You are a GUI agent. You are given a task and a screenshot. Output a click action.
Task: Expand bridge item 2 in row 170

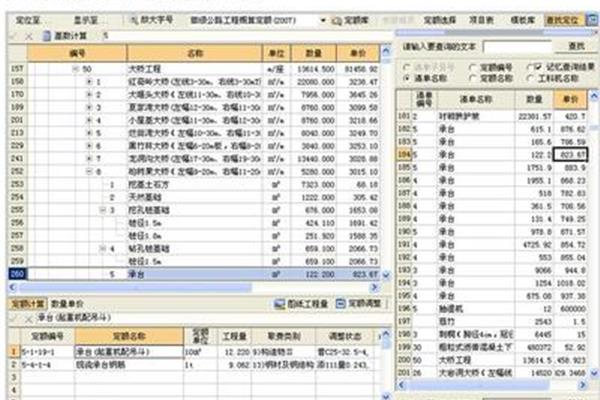click(x=89, y=95)
